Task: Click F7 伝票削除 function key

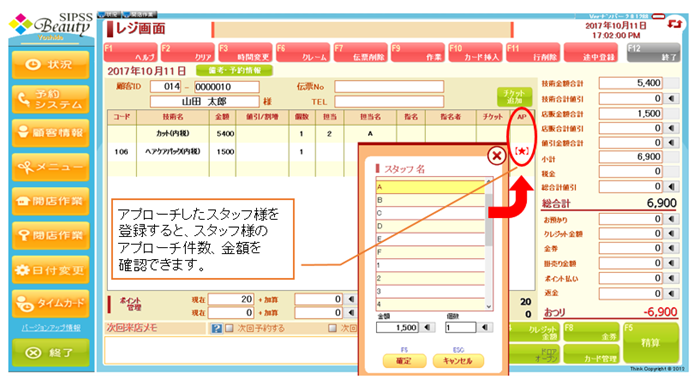Action: (x=360, y=52)
